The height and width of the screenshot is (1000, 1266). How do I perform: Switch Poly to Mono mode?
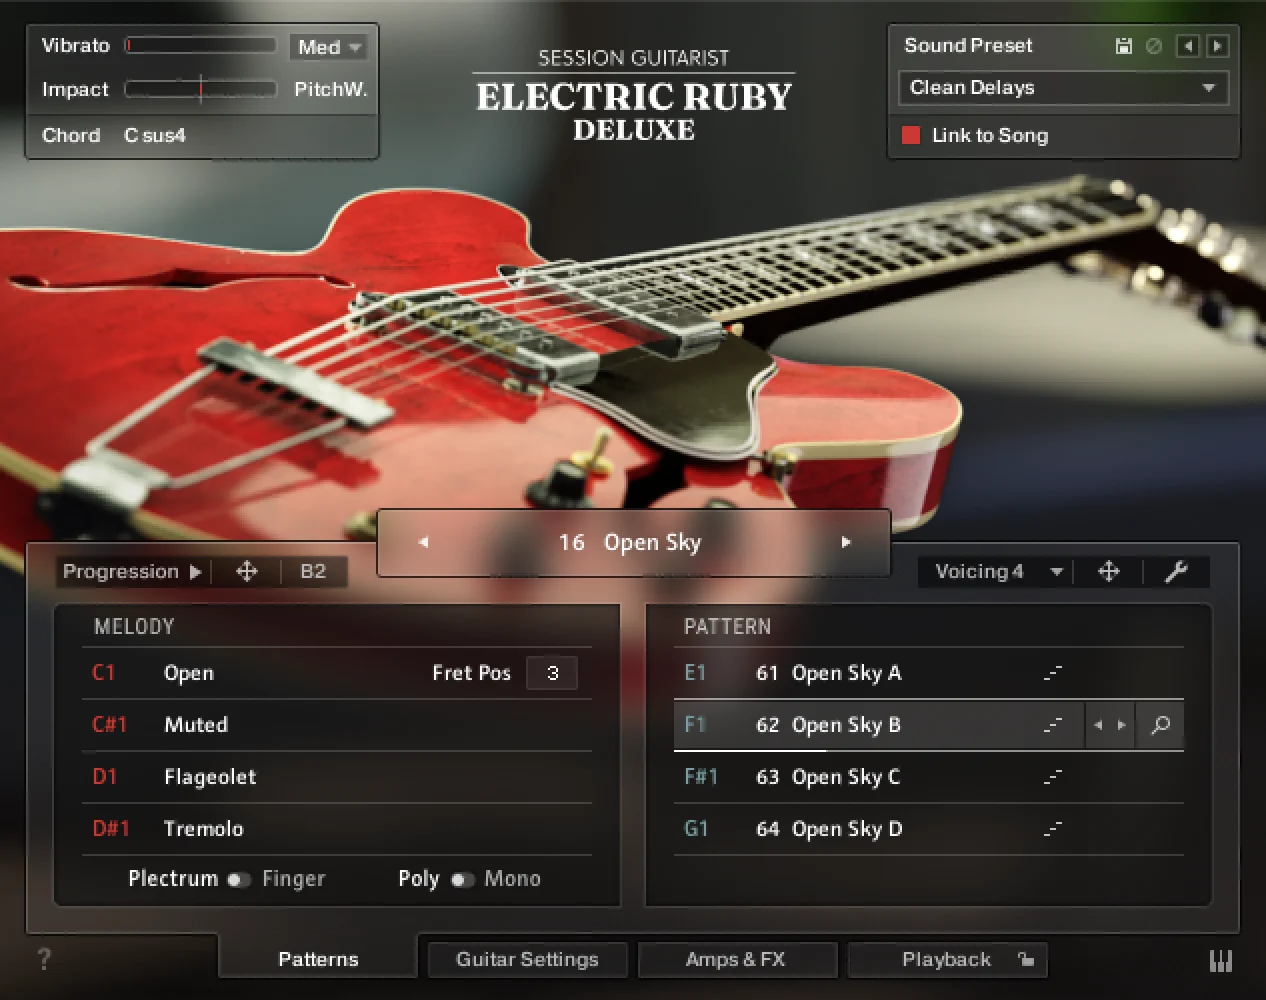tap(464, 879)
